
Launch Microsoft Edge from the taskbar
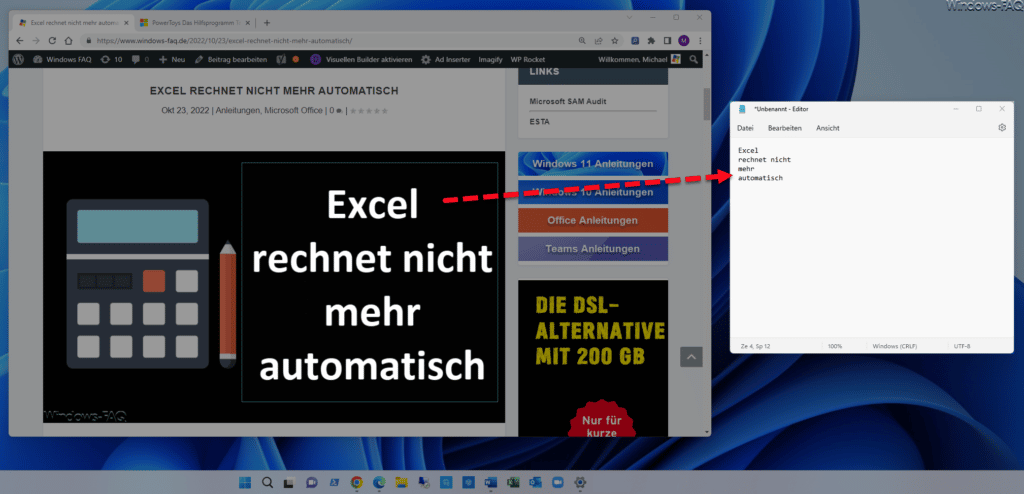[379, 483]
